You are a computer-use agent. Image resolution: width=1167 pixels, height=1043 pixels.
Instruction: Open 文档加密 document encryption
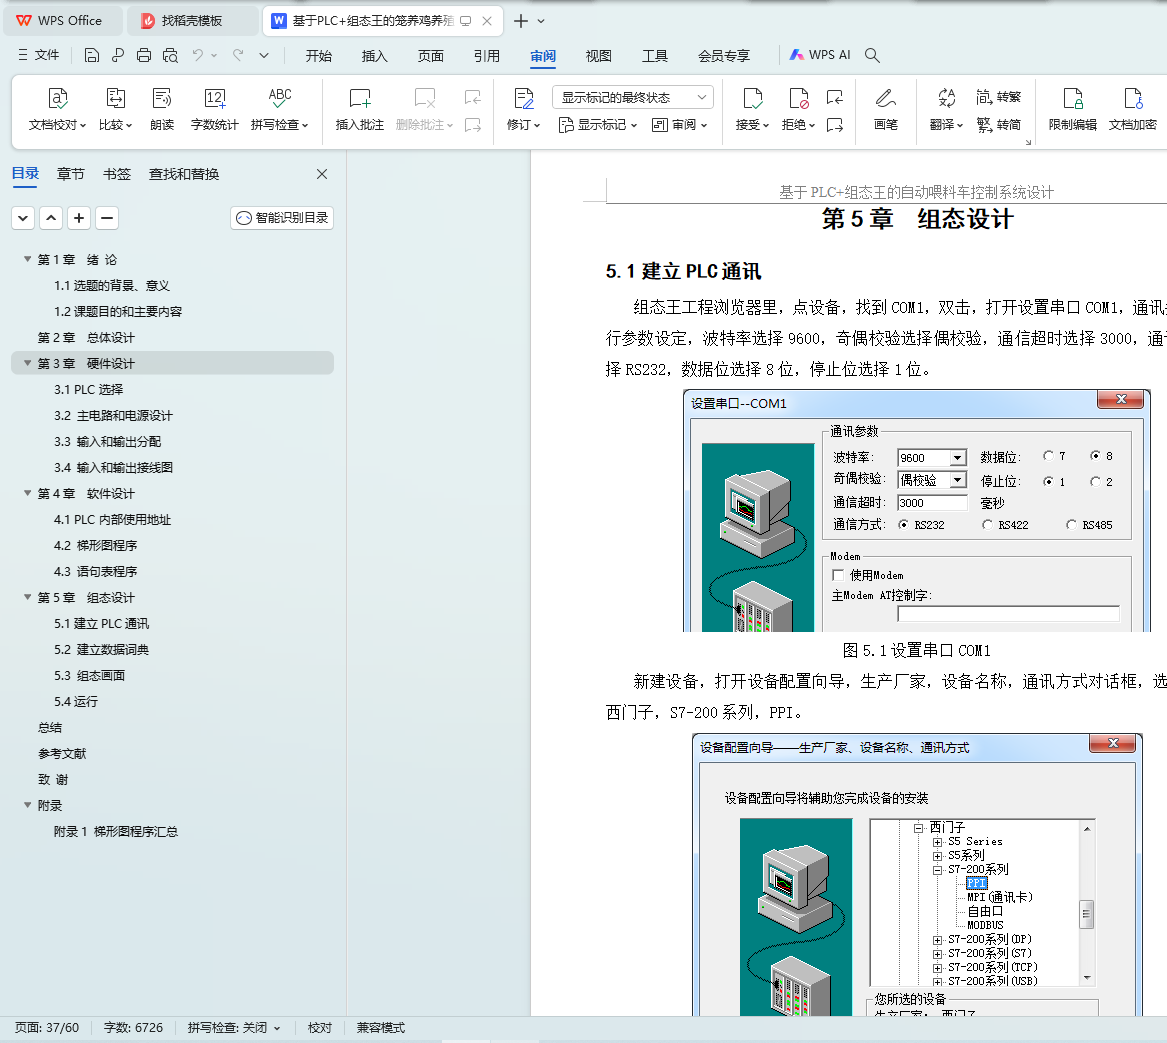(1133, 109)
